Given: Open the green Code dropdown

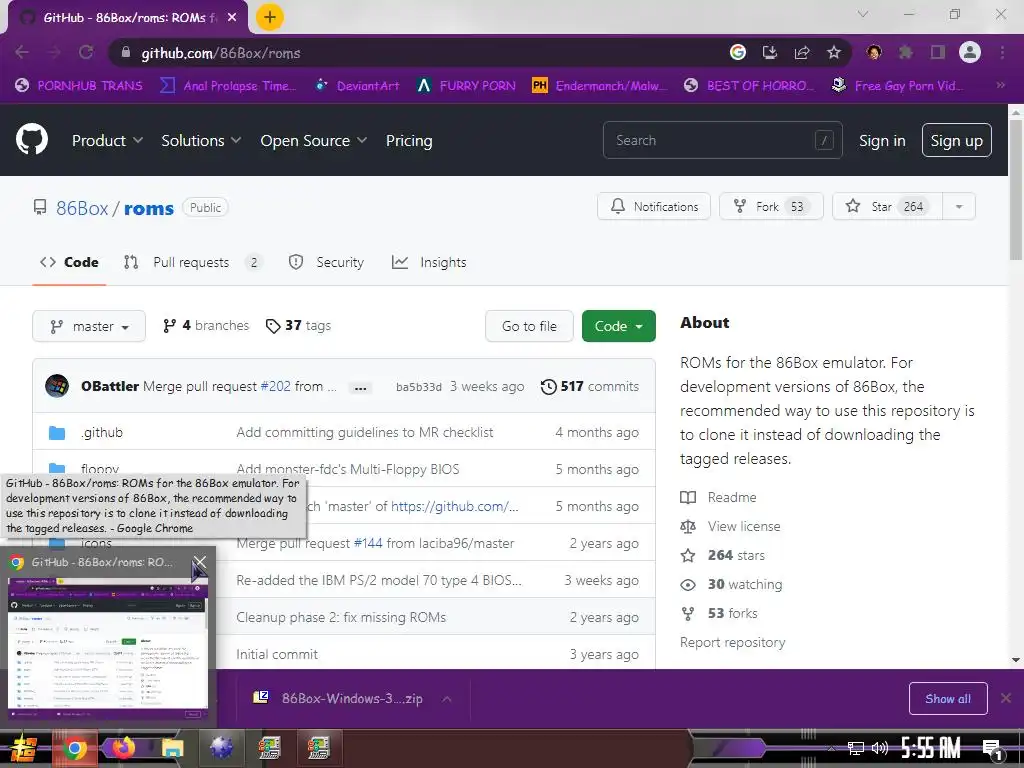Looking at the screenshot, I should (x=618, y=326).
